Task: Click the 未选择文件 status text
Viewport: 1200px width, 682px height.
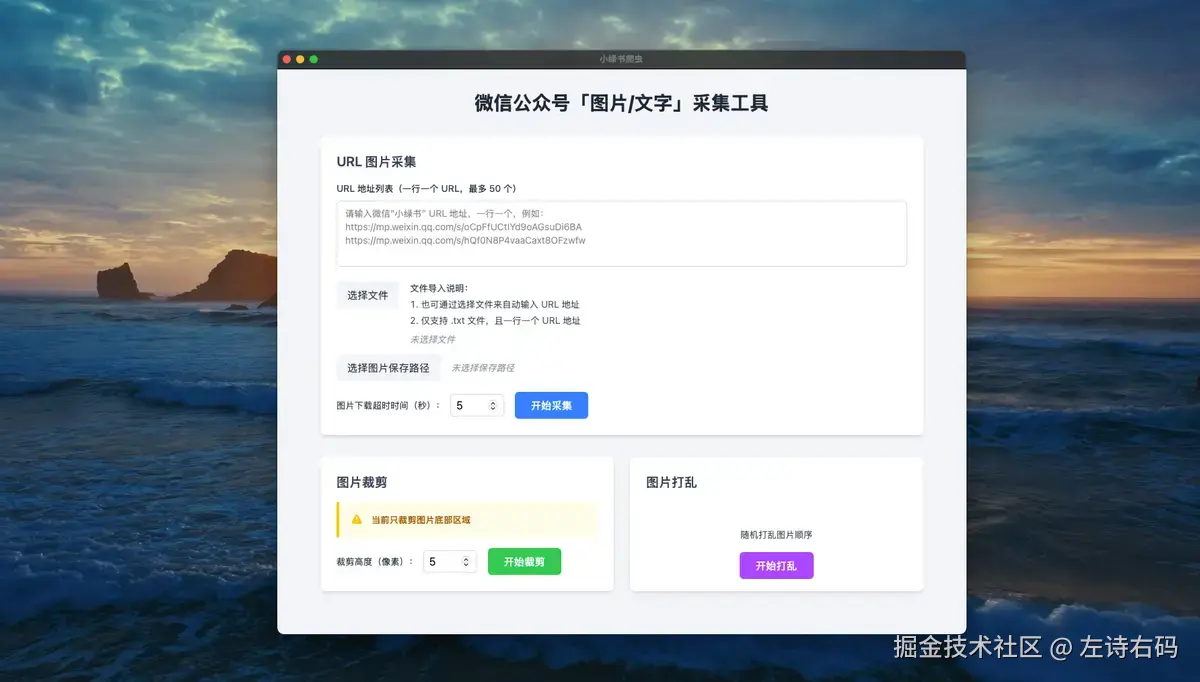Action: pos(432,339)
